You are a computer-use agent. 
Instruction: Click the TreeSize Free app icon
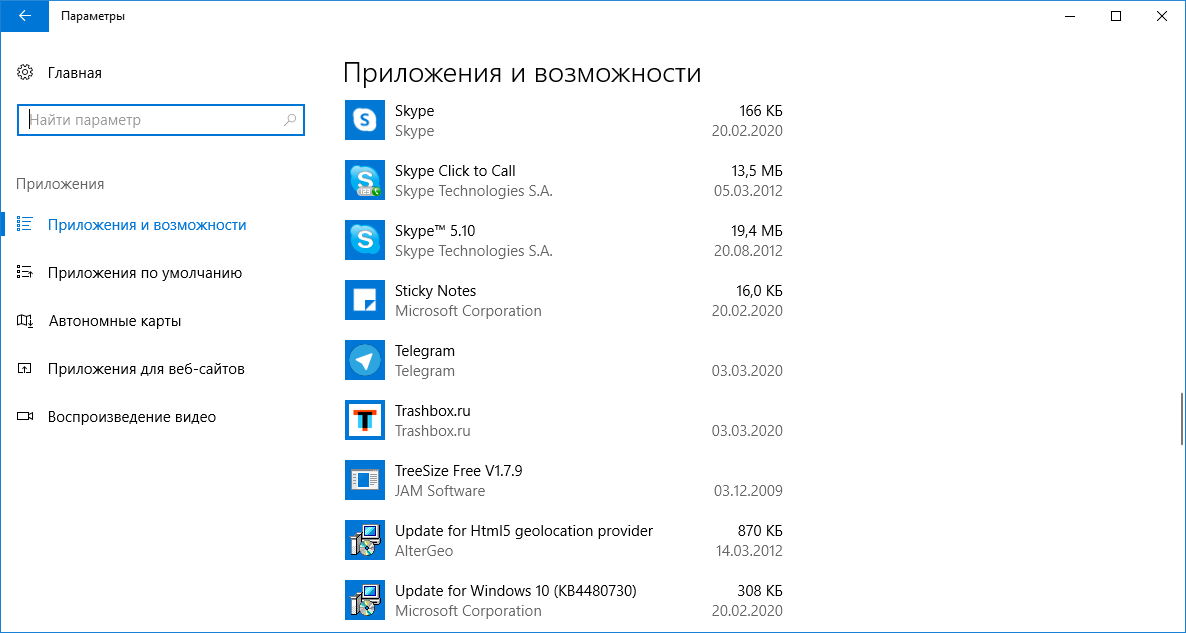(x=365, y=479)
